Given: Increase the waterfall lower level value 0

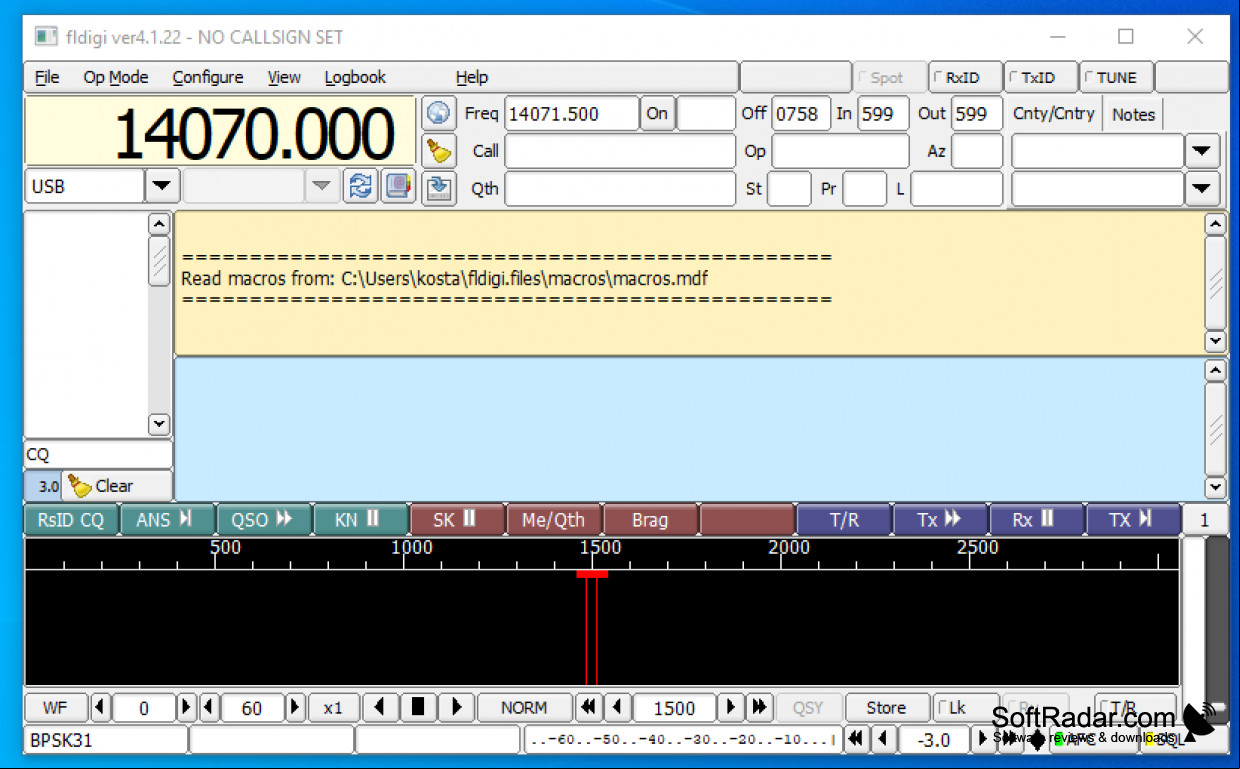Looking at the screenshot, I should click(187, 707).
